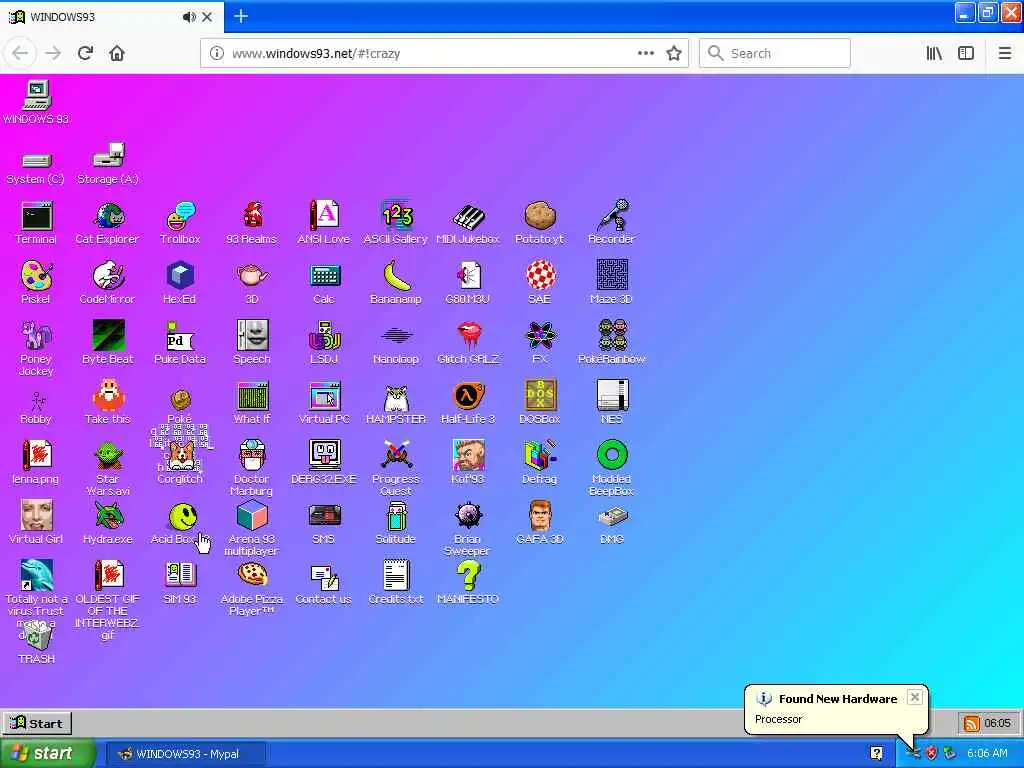The width and height of the screenshot is (1024, 768).
Task: Select the WINDOWS93 browser tab
Action: pos(112,16)
